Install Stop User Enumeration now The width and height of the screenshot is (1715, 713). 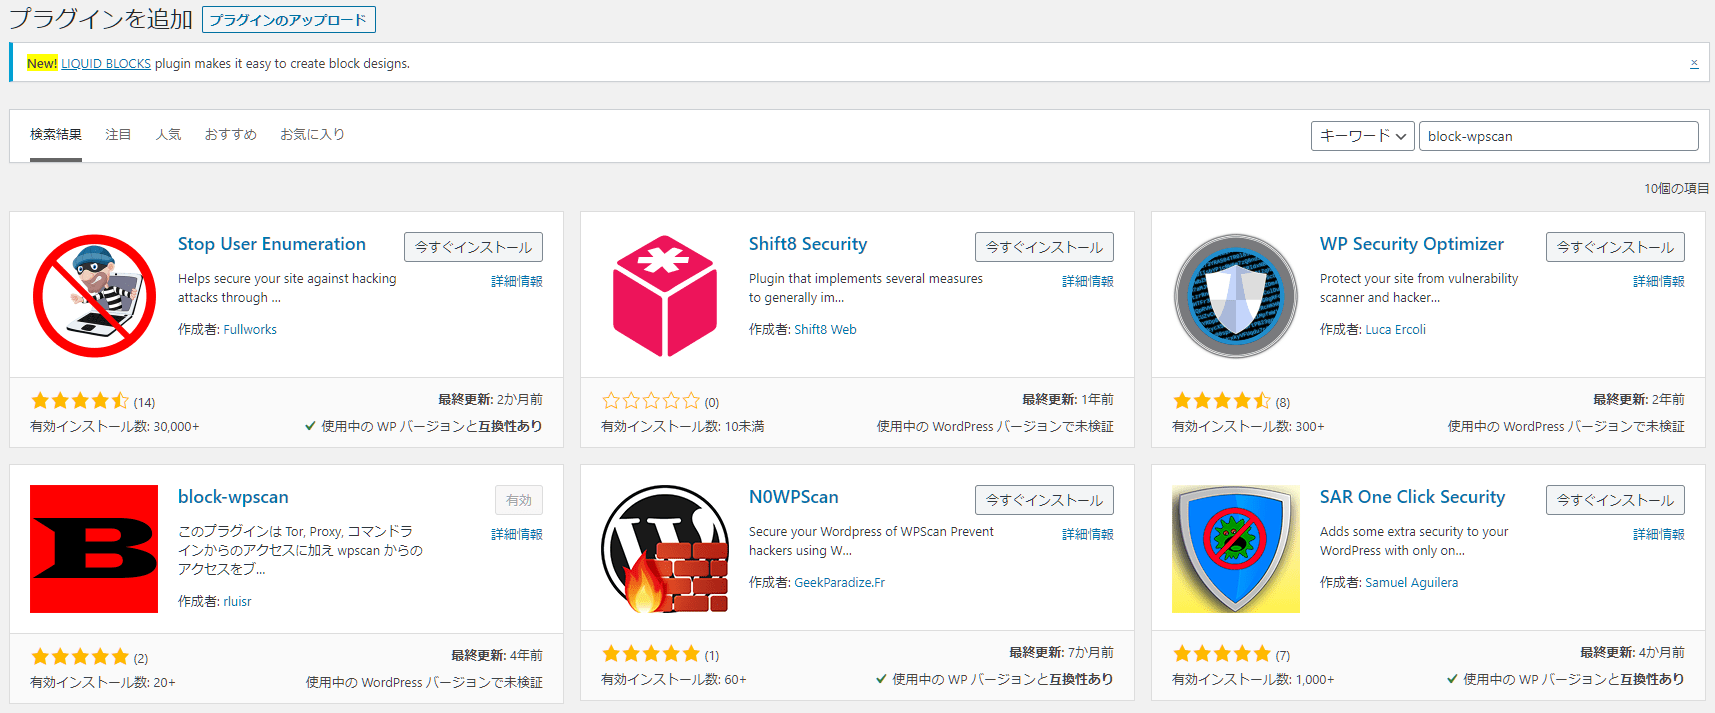tap(474, 247)
